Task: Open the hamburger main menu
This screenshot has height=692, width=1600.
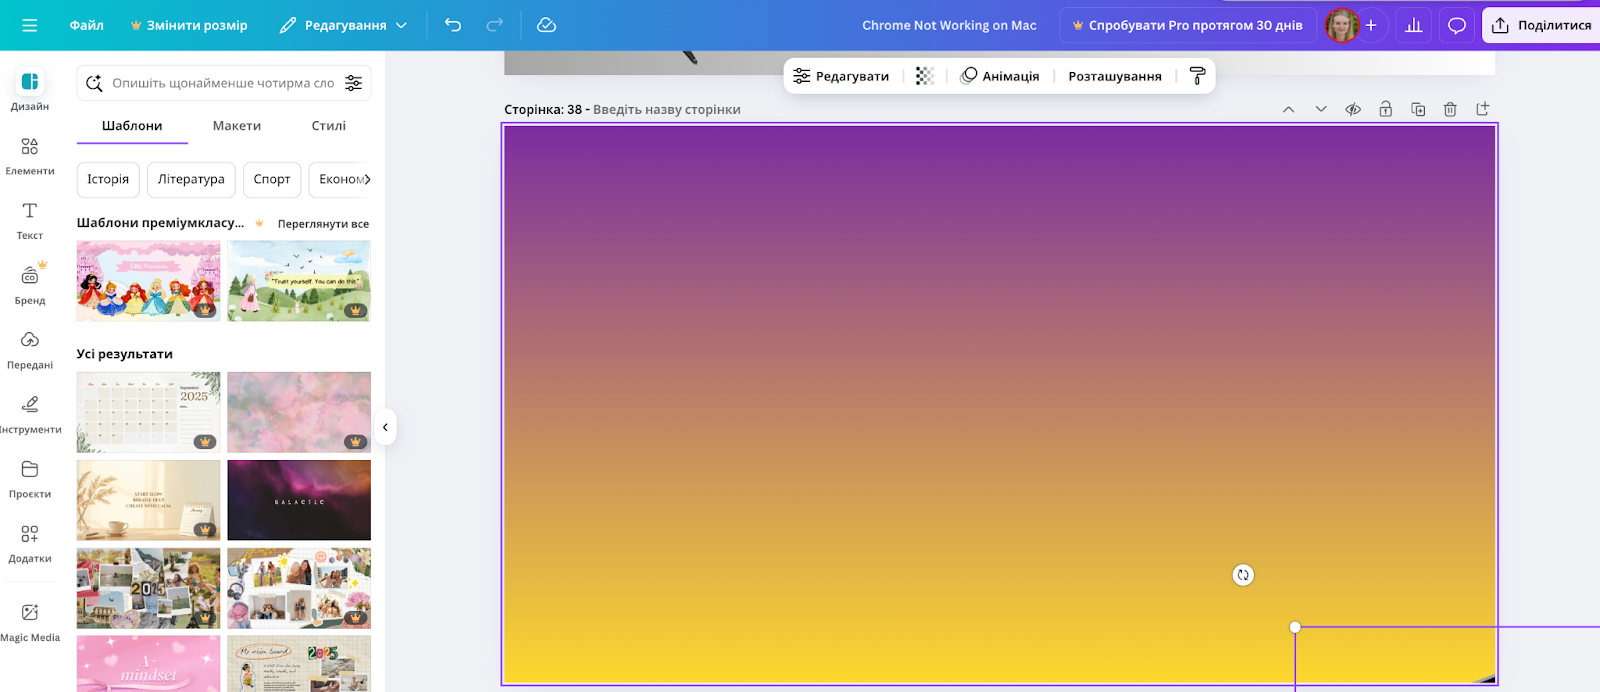Action: [29, 25]
